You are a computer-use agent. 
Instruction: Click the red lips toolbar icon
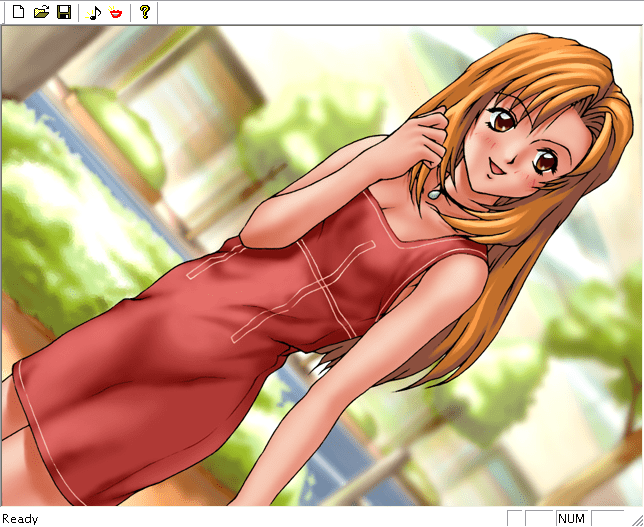click(116, 12)
